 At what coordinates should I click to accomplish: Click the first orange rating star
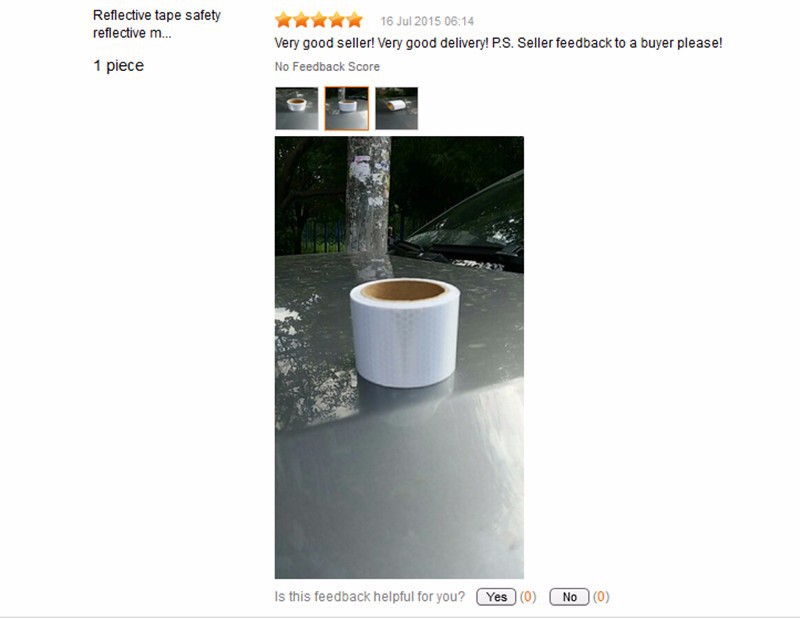pyautogui.click(x=284, y=20)
